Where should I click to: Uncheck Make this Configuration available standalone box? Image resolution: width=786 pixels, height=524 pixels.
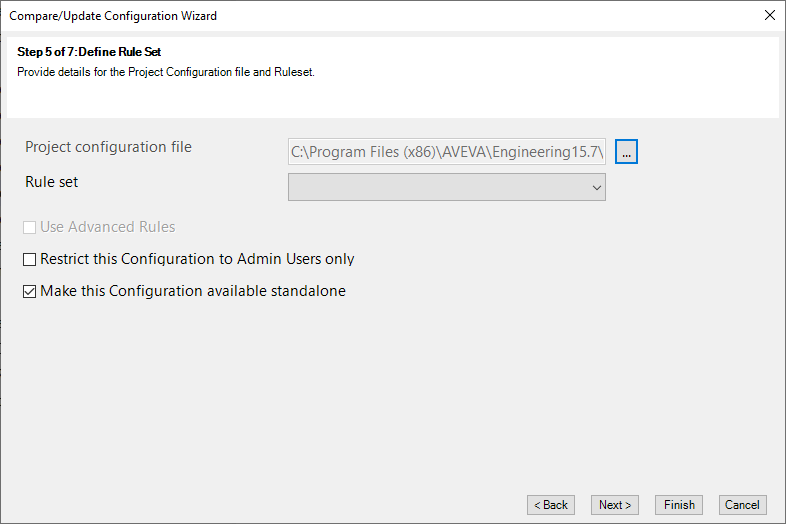coord(30,291)
